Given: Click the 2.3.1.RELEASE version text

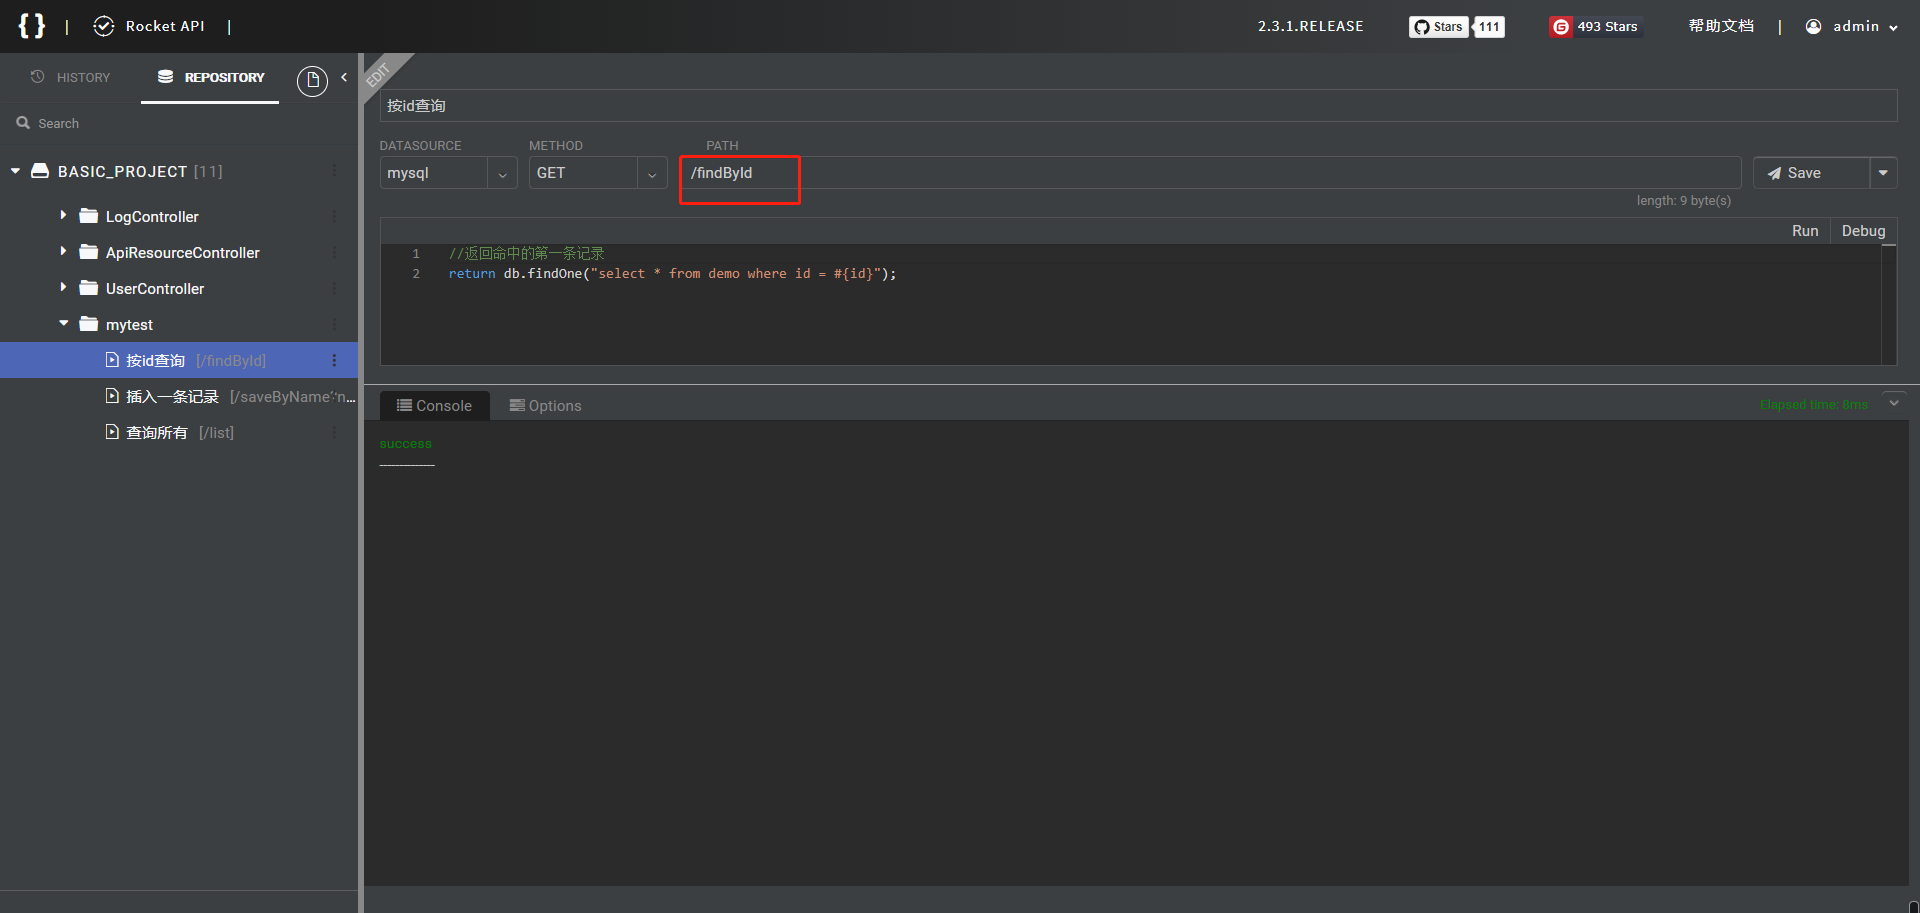Looking at the screenshot, I should pos(1310,26).
